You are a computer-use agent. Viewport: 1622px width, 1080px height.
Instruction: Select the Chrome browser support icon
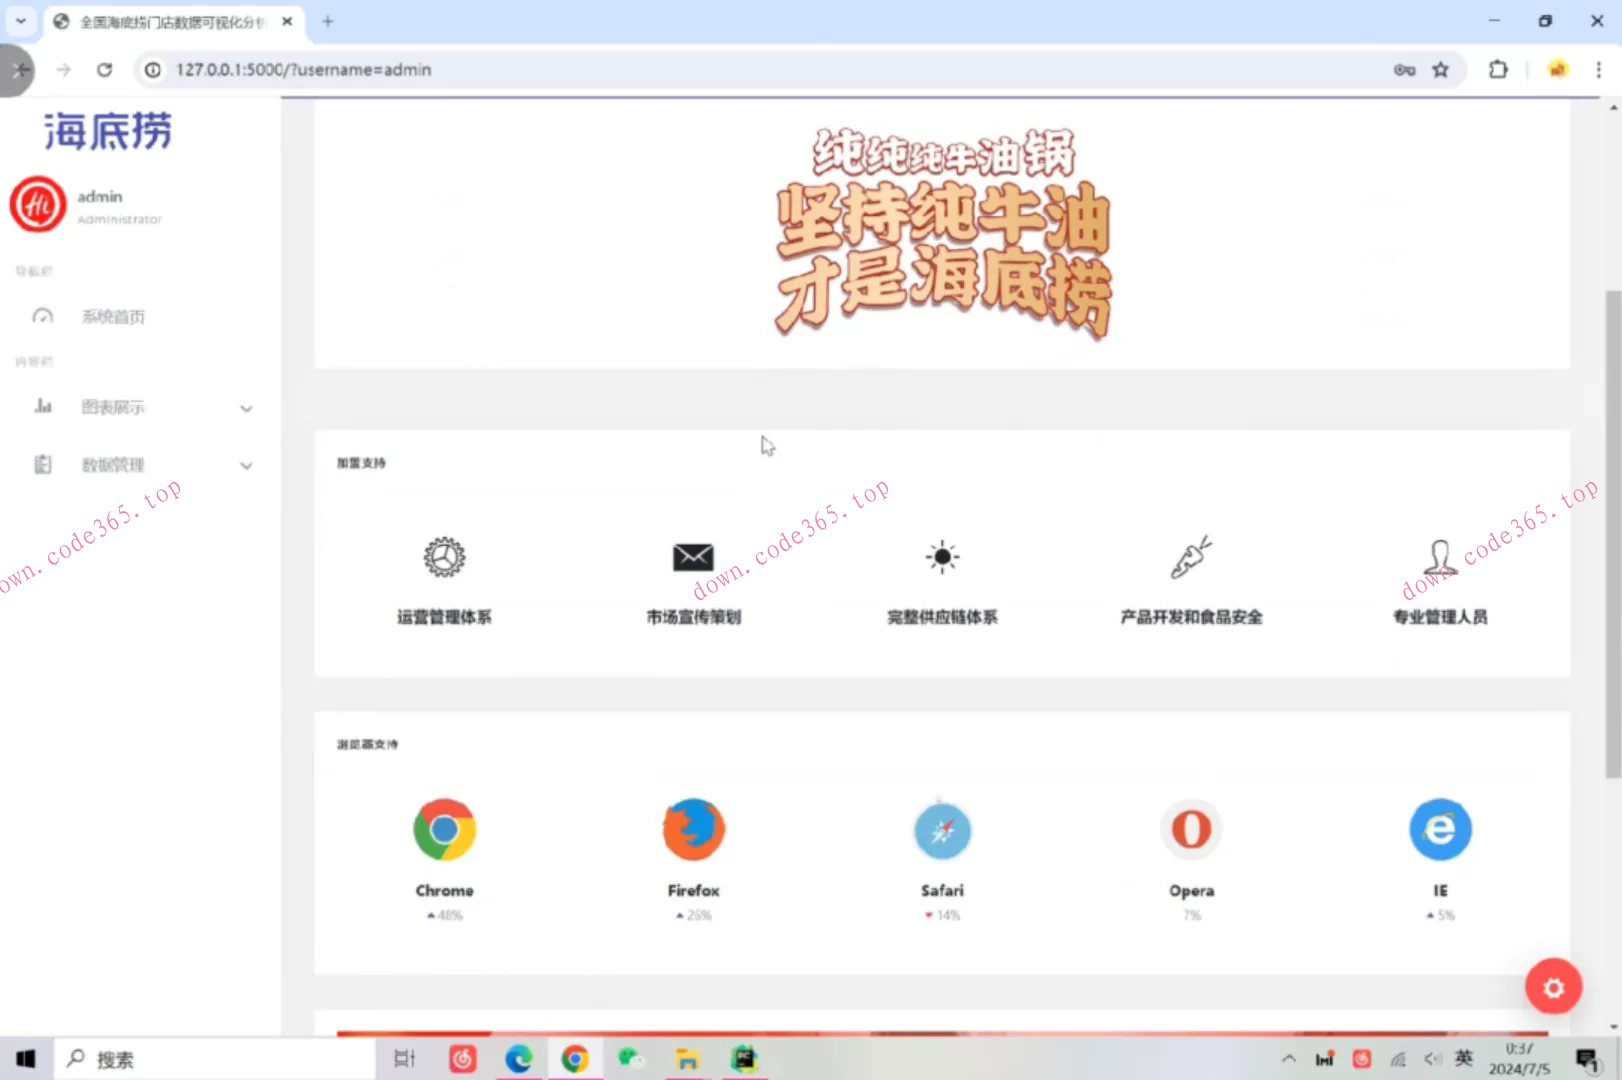coord(444,829)
